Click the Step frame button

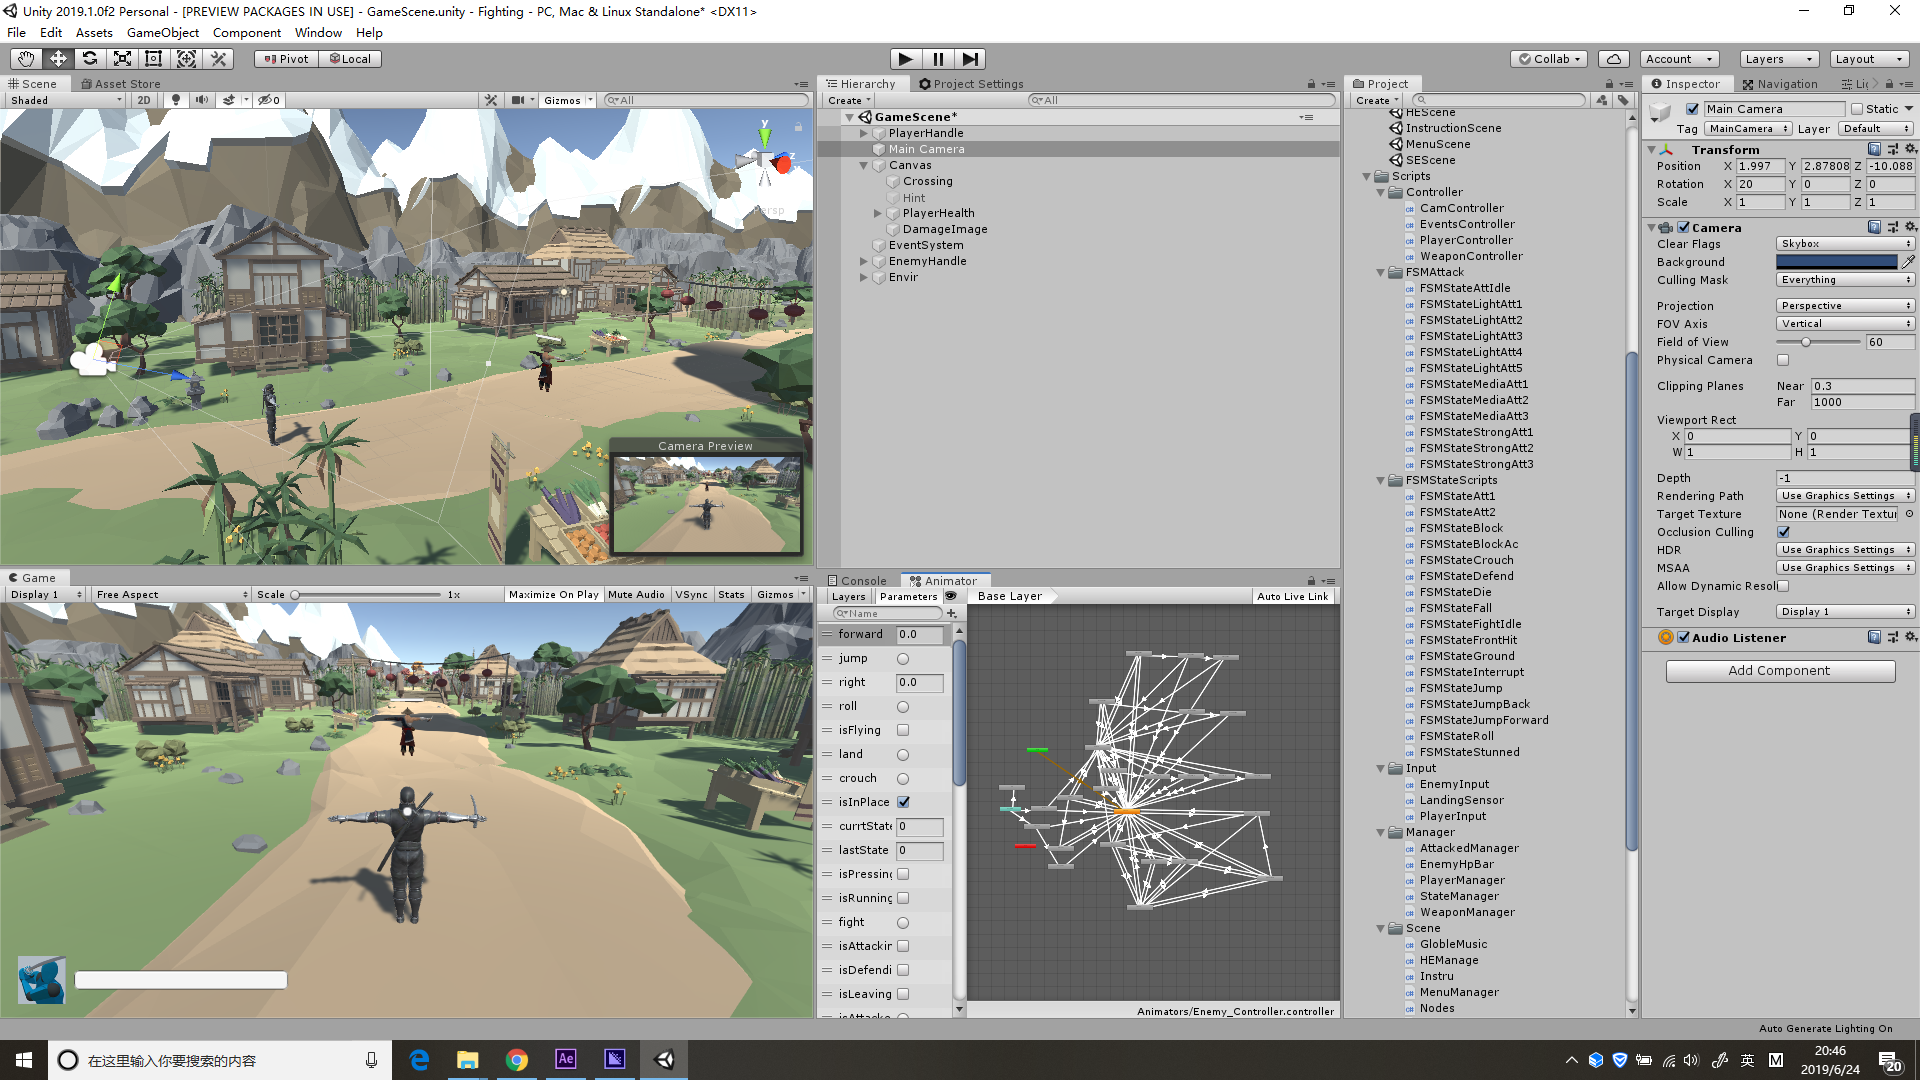pos(970,59)
